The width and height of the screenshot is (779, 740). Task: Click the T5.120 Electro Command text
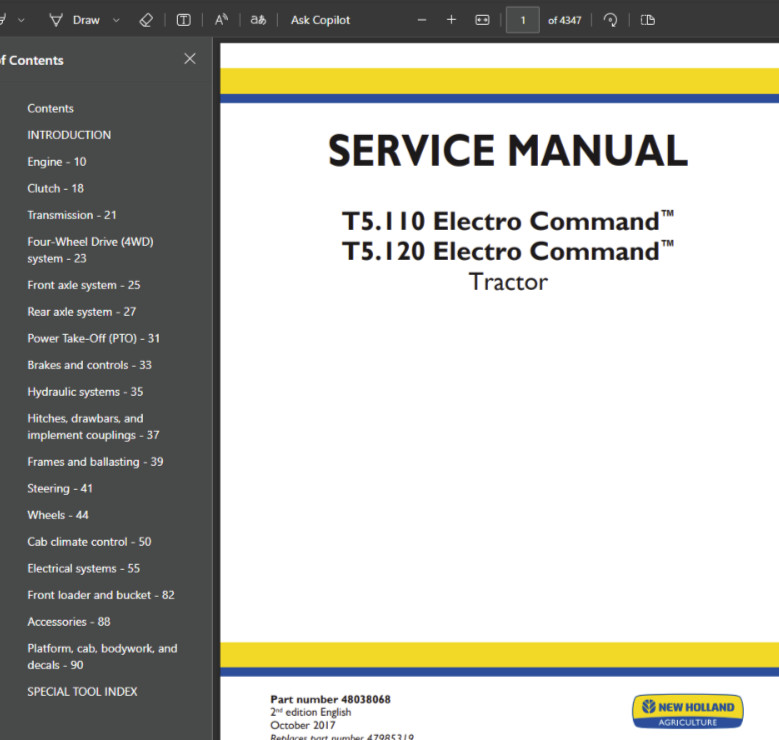(507, 251)
